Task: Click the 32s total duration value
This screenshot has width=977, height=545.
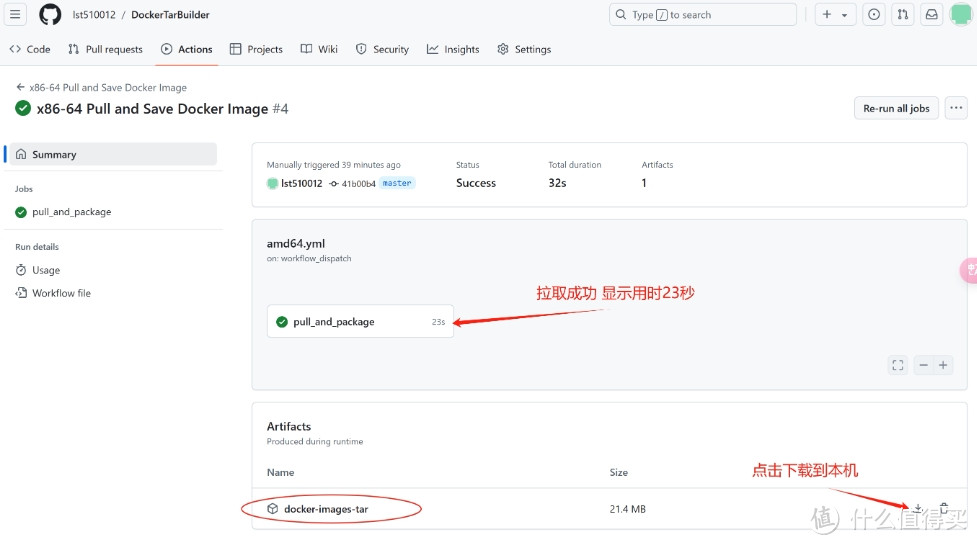Action: point(557,183)
